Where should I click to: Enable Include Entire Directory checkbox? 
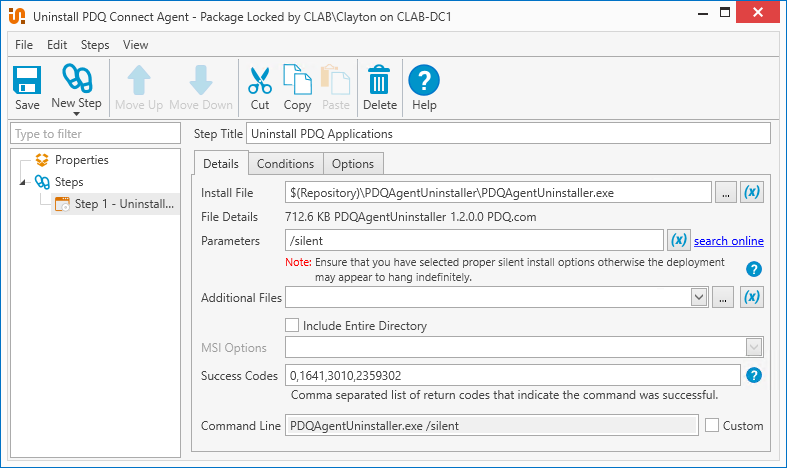[x=292, y=325]
